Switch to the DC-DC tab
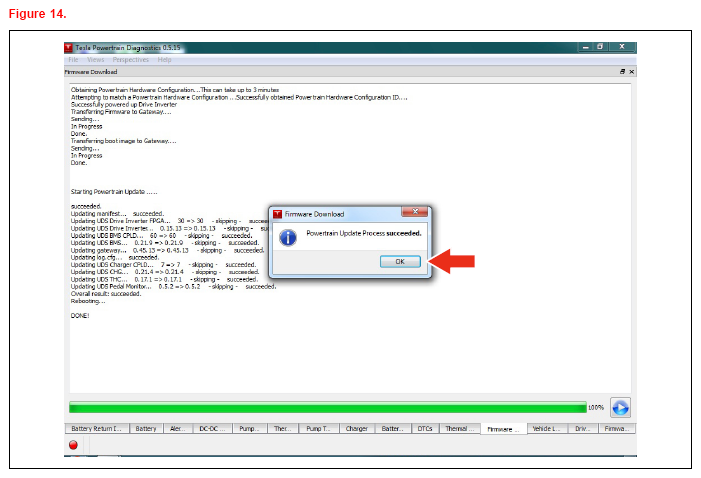The height and width of the screenshot is (478, 701). pos(212,428)
